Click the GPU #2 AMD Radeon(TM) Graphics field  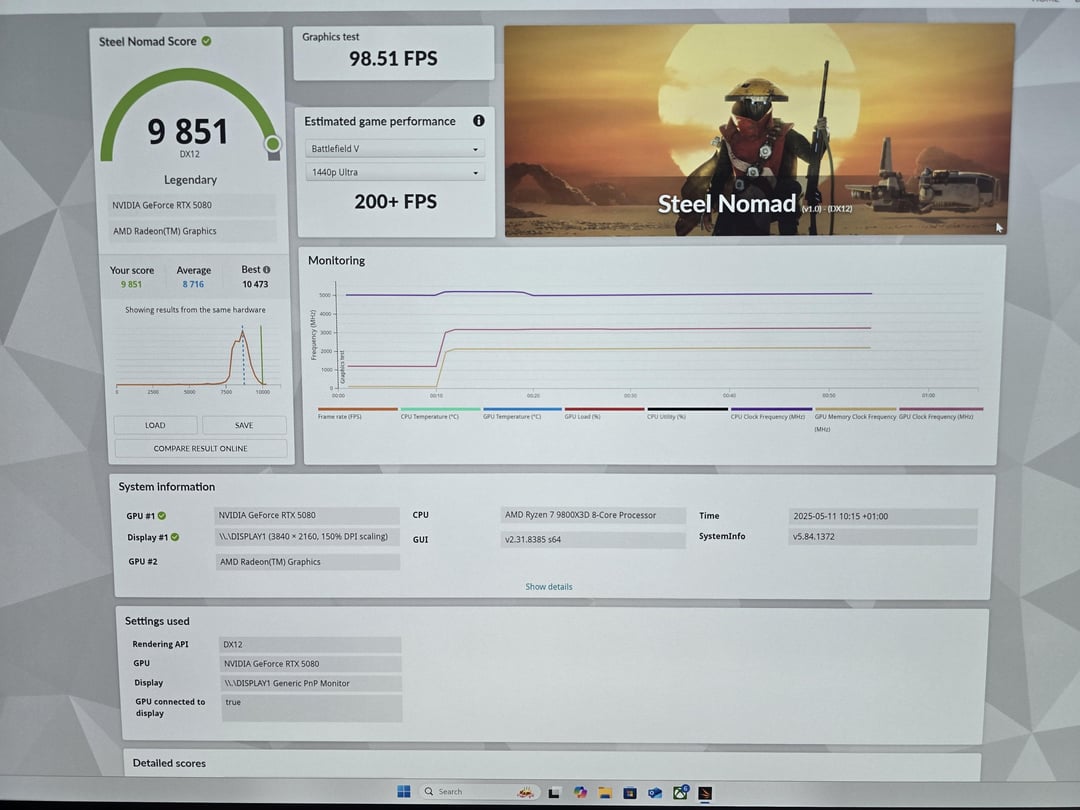(308, 561)
